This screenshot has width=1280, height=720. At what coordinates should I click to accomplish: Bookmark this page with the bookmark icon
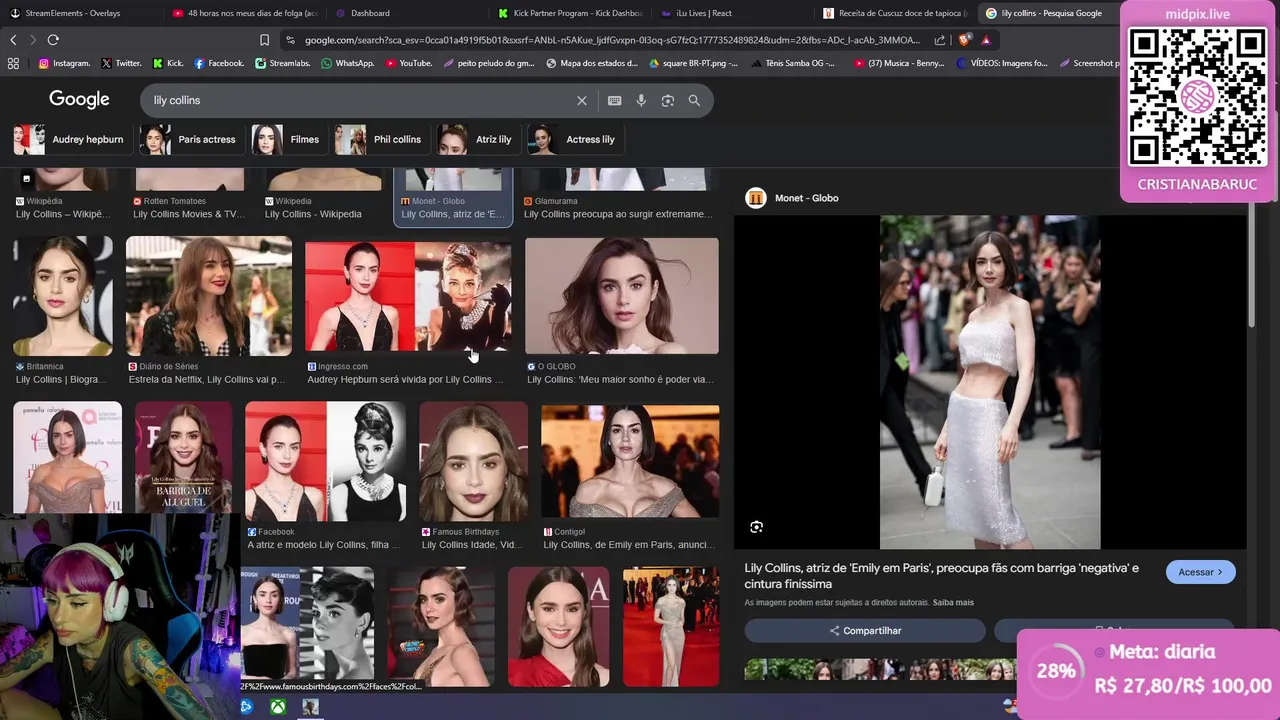click(264, 40)
